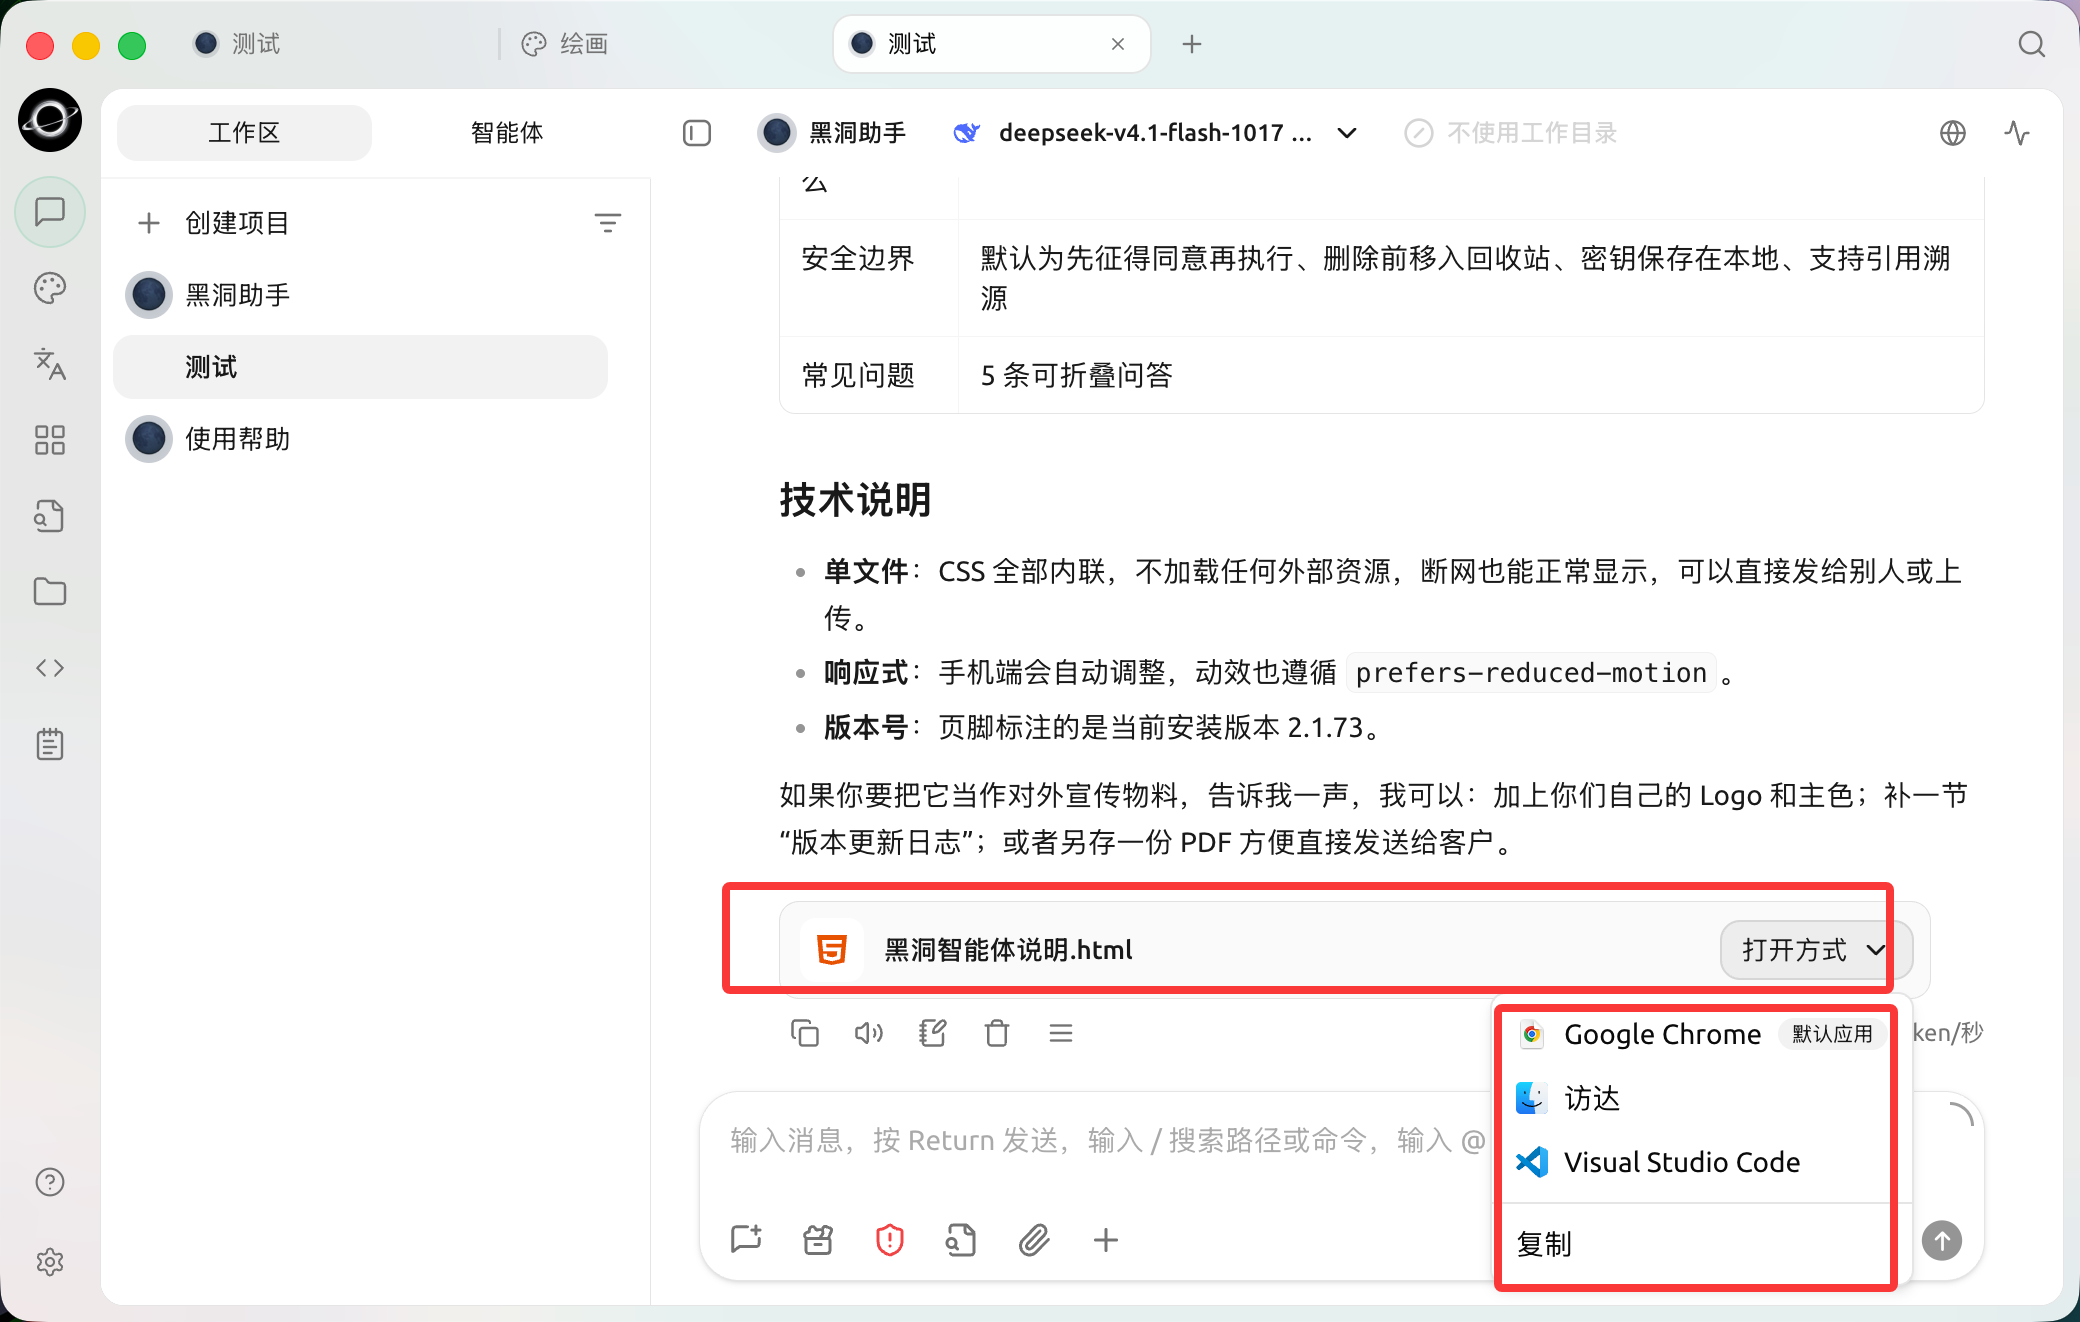
Task: Open the filter icon beside 创建项目
Action: point(608,223)
